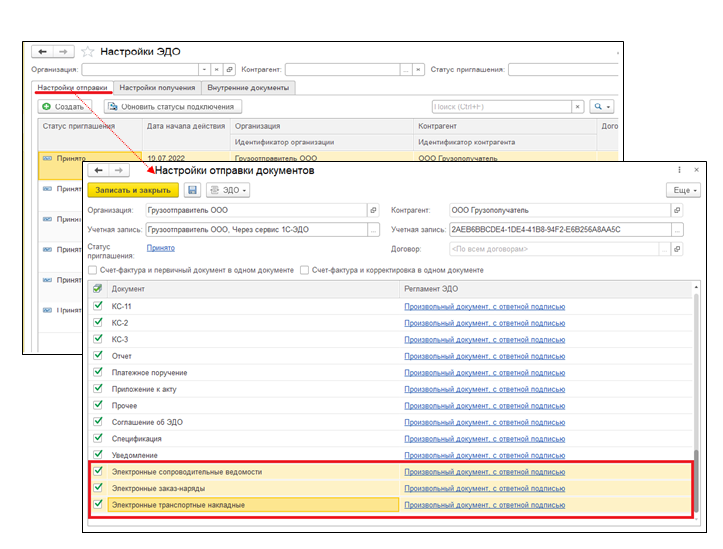Click the favorites star next to Настройки ЭДО
The width and height of the screenshot is (723, 549).
pos(88,51)
